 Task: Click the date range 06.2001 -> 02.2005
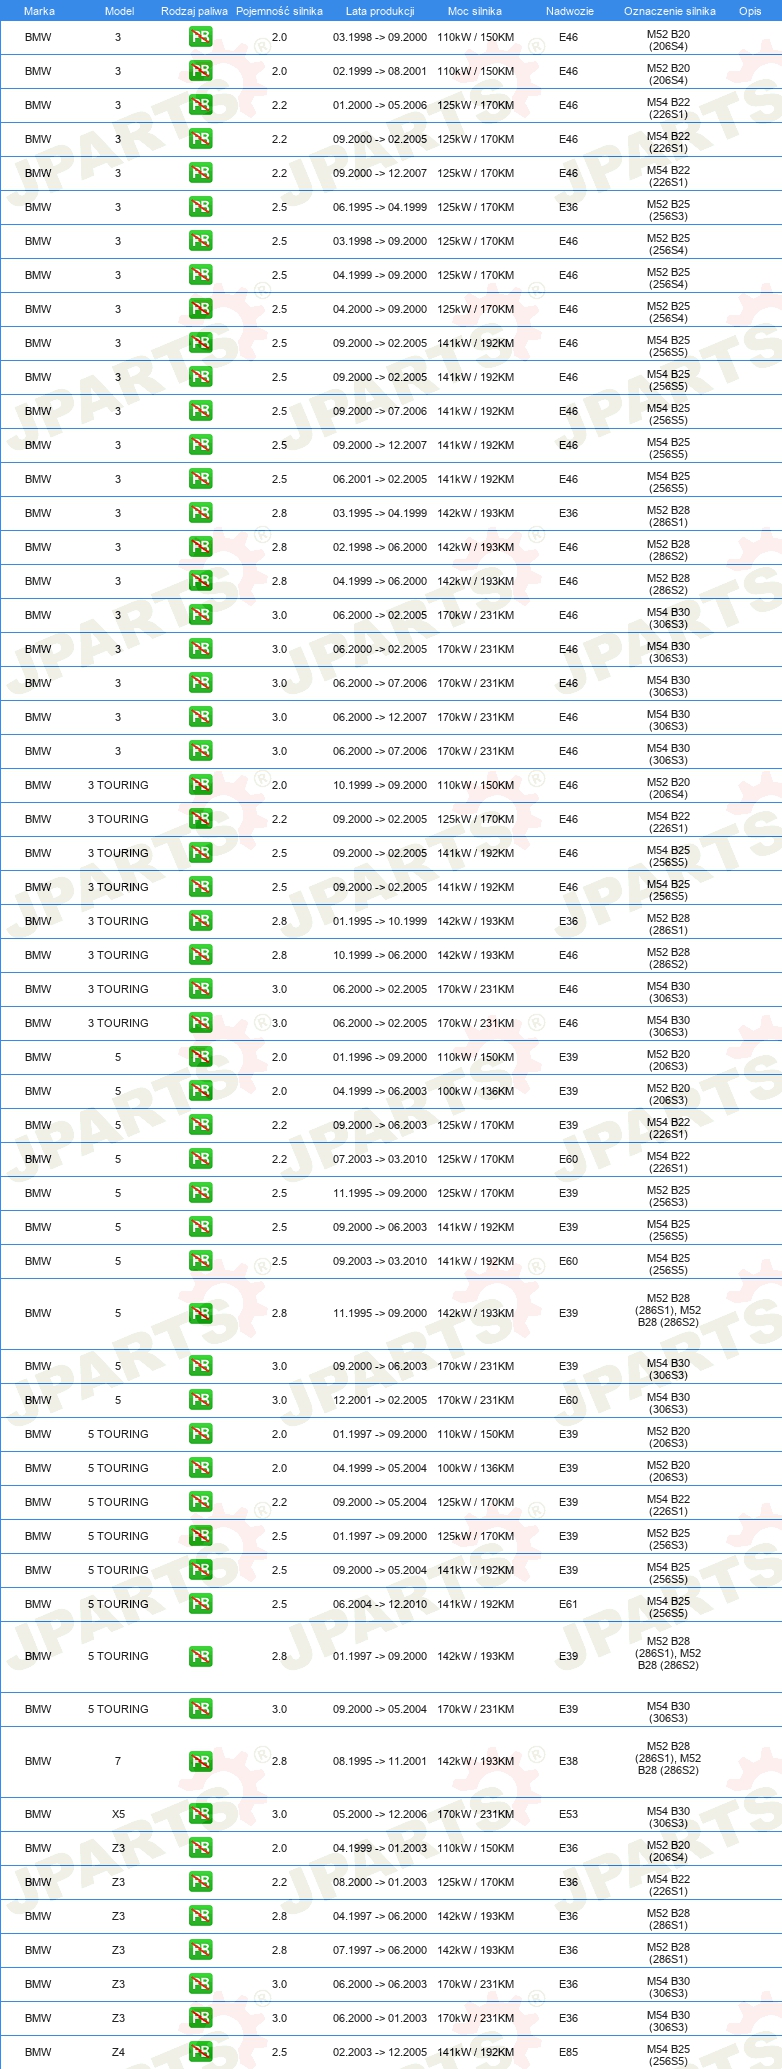point(380,479)
